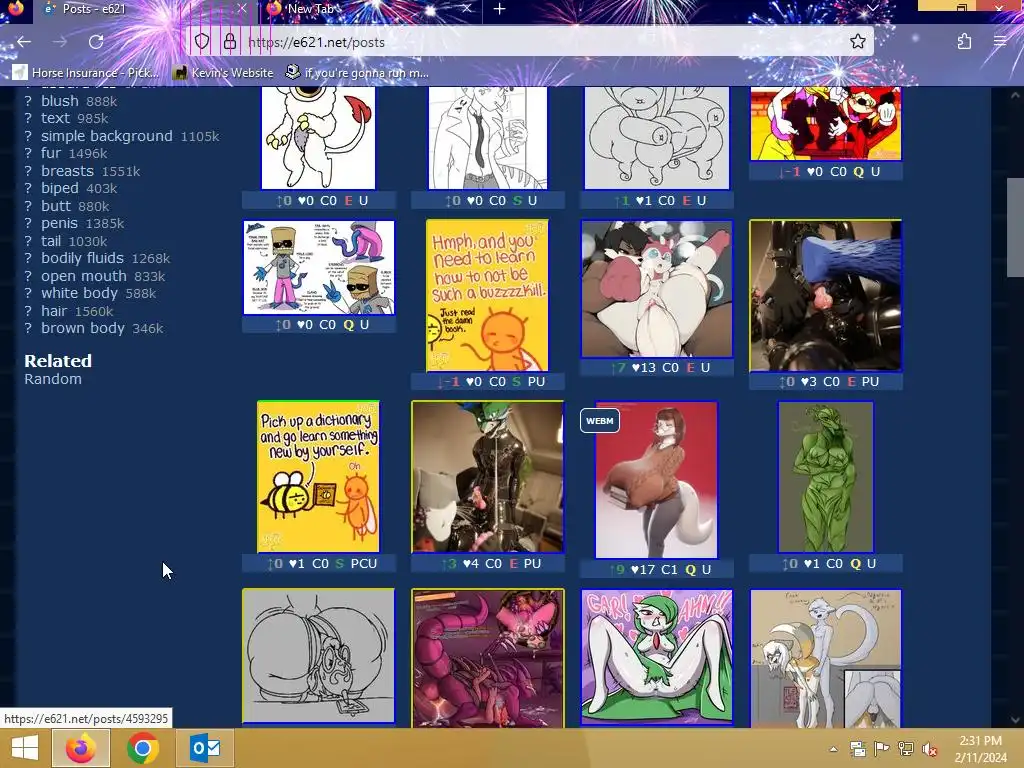
Task: Close the Posts - e621 tab
Action: (x=242, y=8)
